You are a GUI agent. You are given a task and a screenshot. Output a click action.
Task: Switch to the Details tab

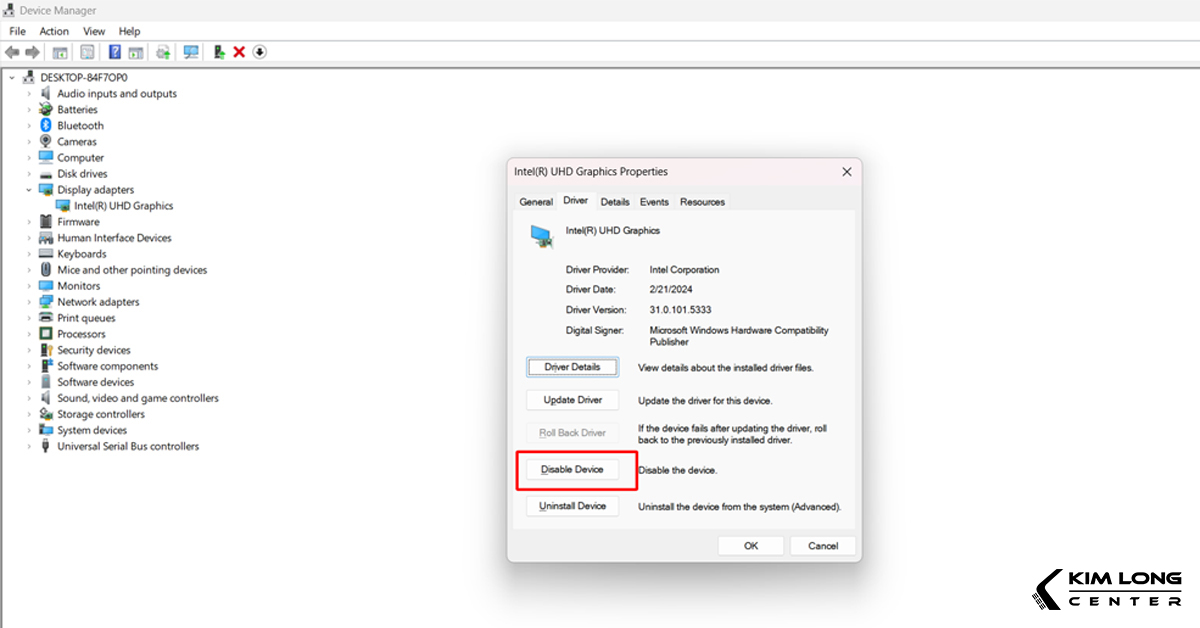click(615, 201)
